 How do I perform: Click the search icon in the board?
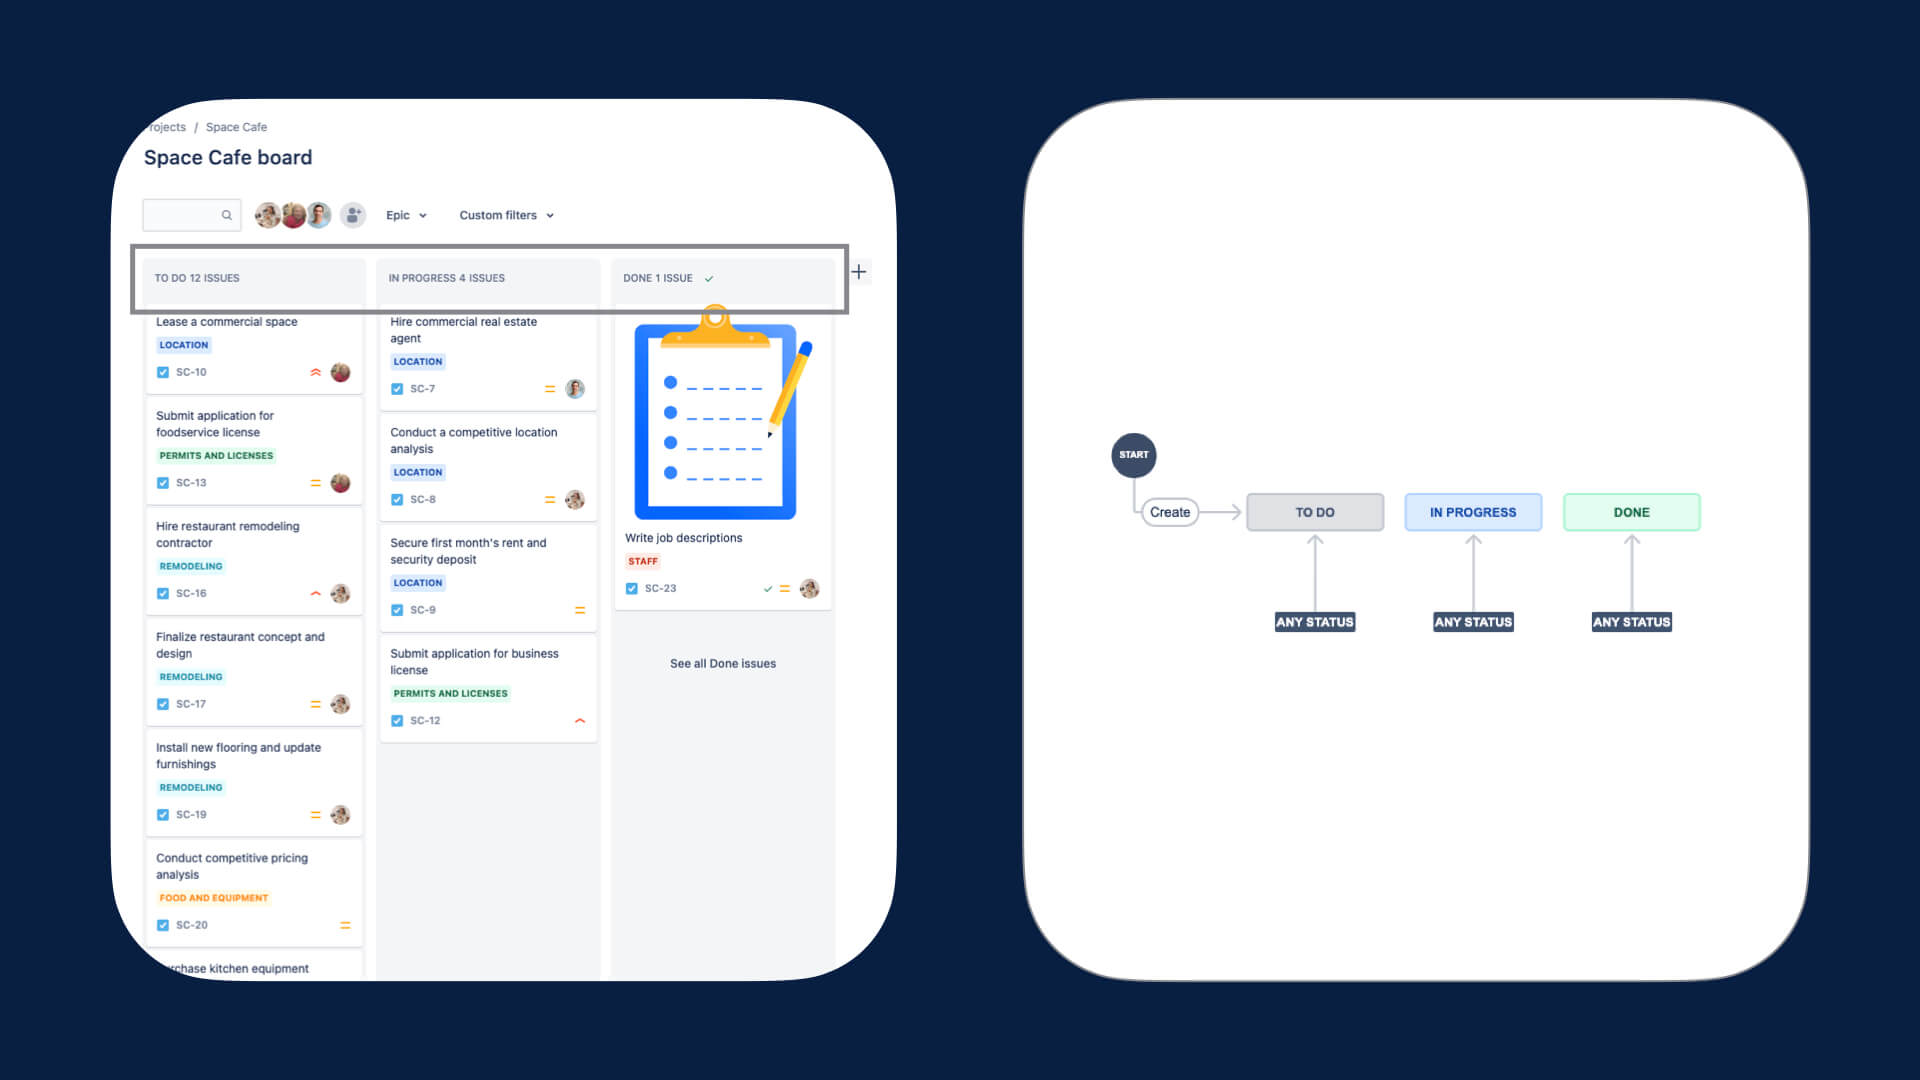225,215
